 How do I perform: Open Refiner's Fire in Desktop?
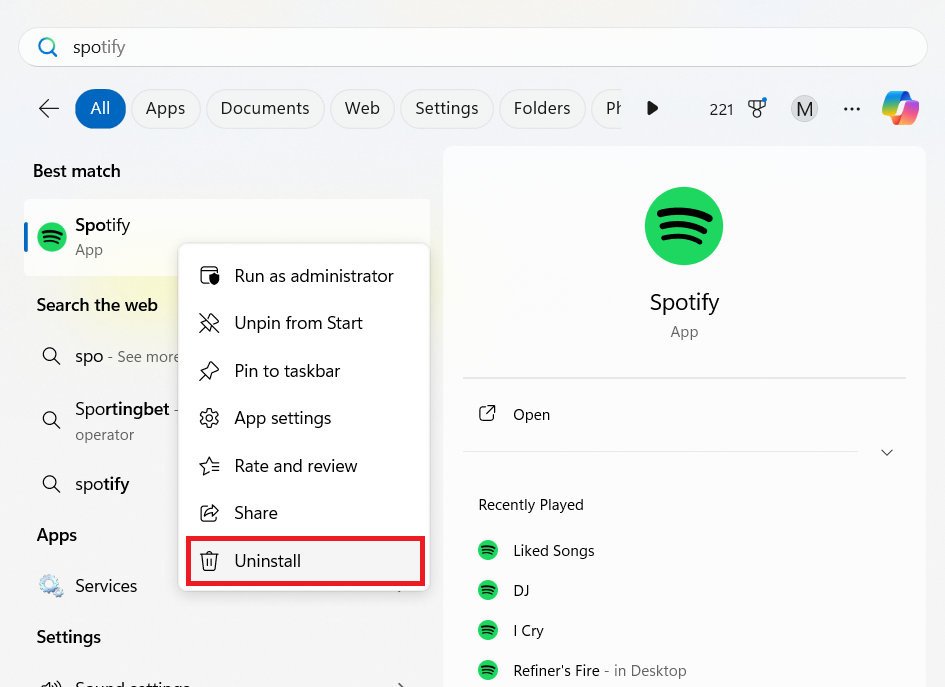tap(684, 670)
